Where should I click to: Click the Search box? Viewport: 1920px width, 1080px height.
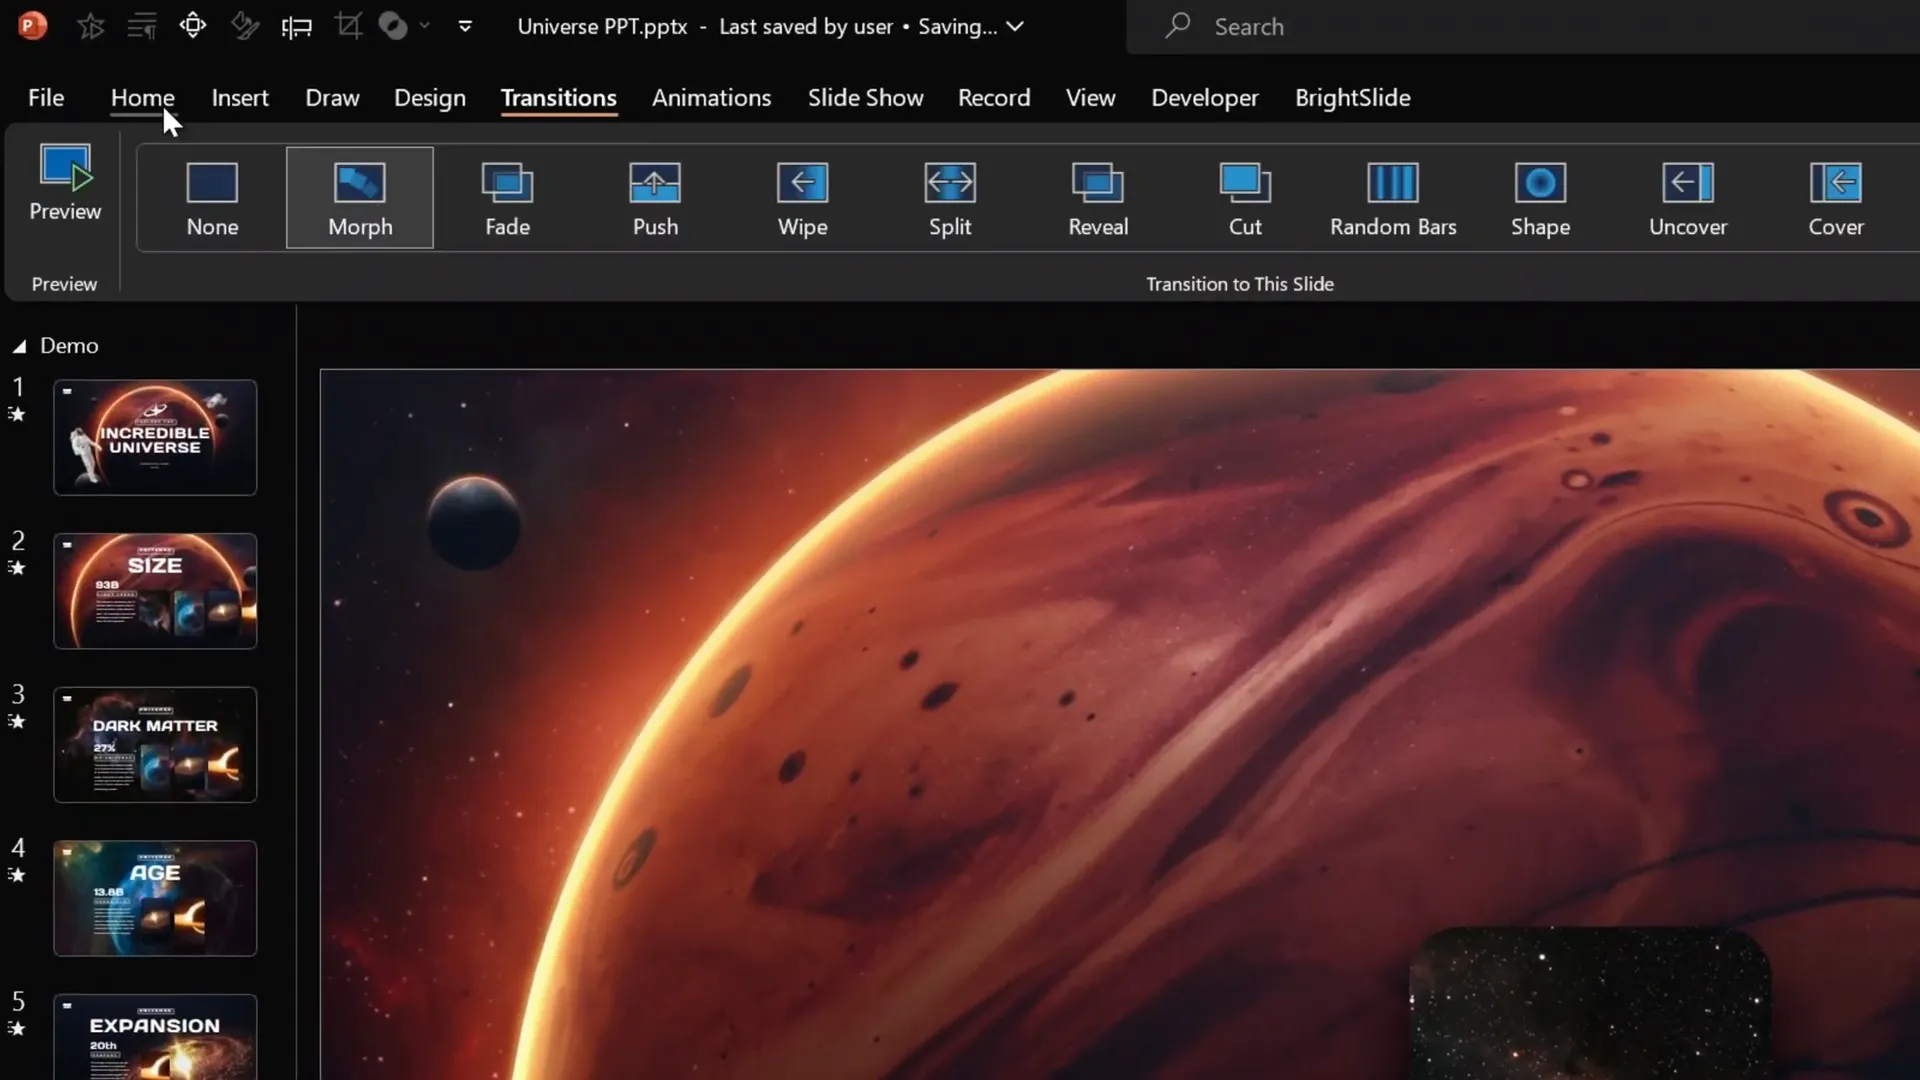[1523, 27]
